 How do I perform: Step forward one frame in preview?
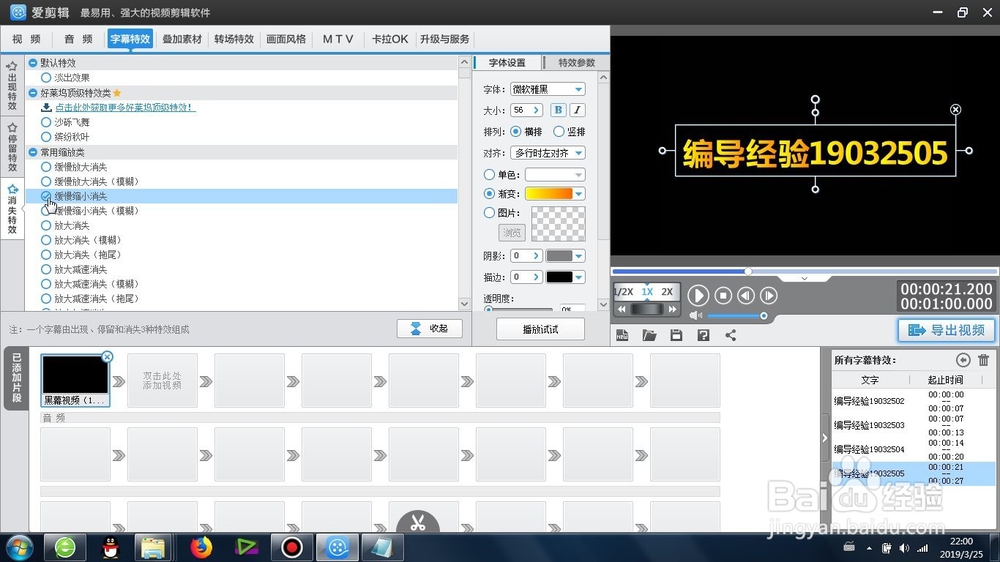tap(768, 295)
